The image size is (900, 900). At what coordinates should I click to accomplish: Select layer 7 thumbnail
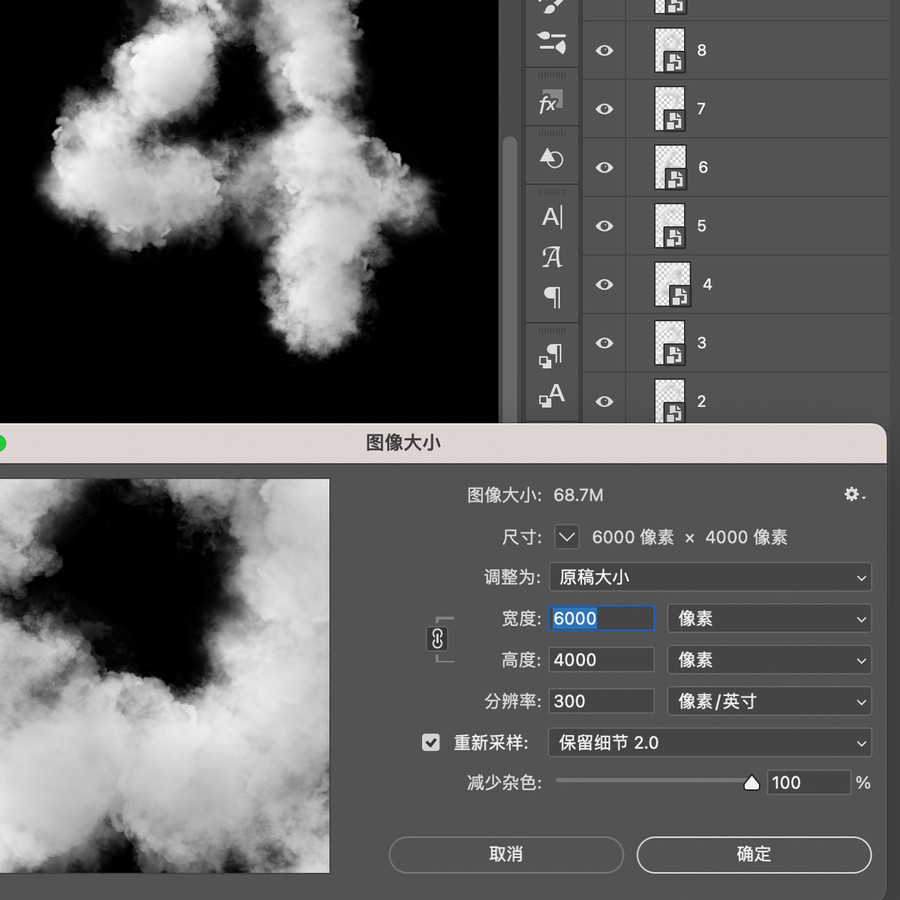(x=669, y=109)
